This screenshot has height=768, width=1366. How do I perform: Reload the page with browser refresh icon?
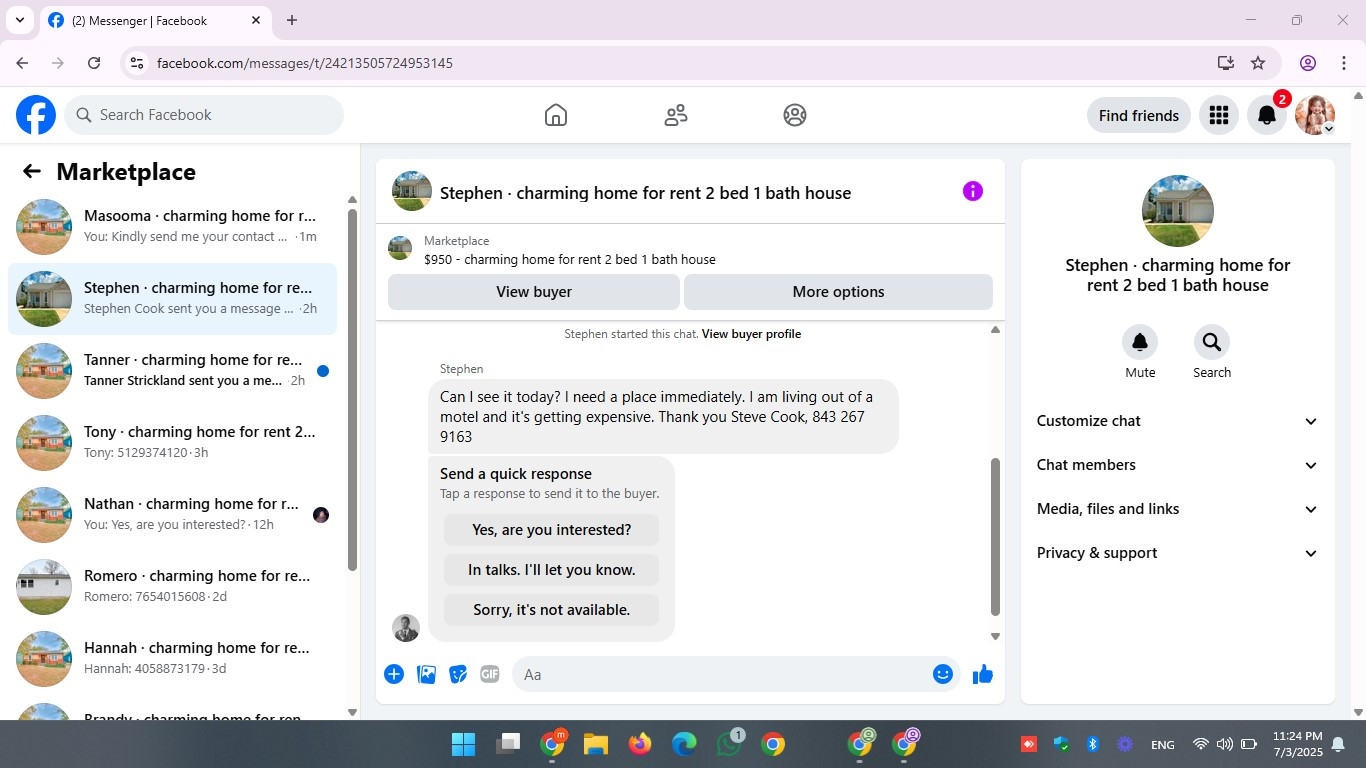(x=94, y=63)
